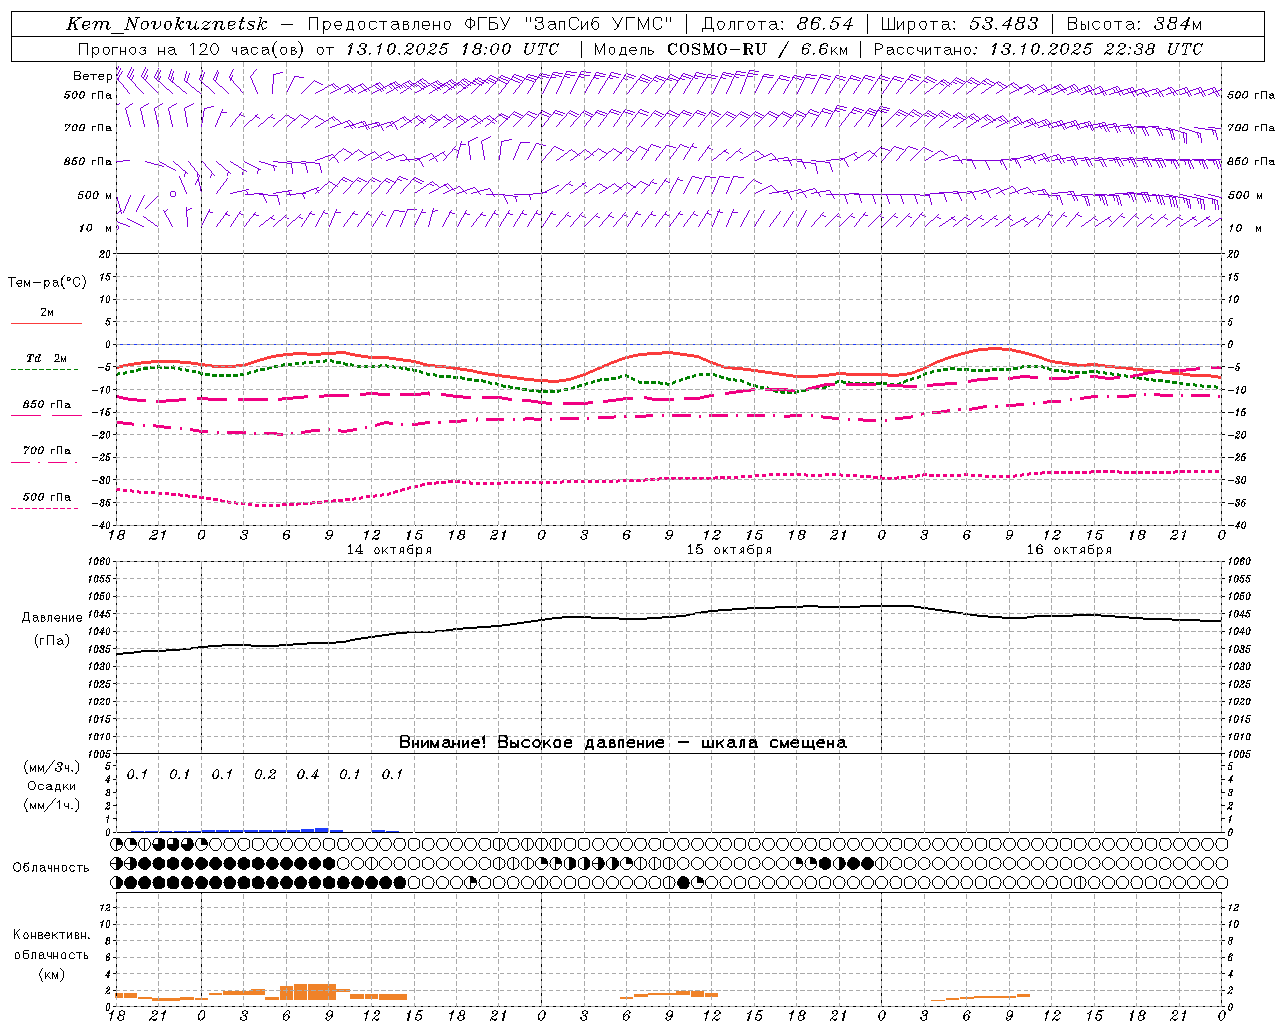Click the "14 октября" date label

point(389,550)
